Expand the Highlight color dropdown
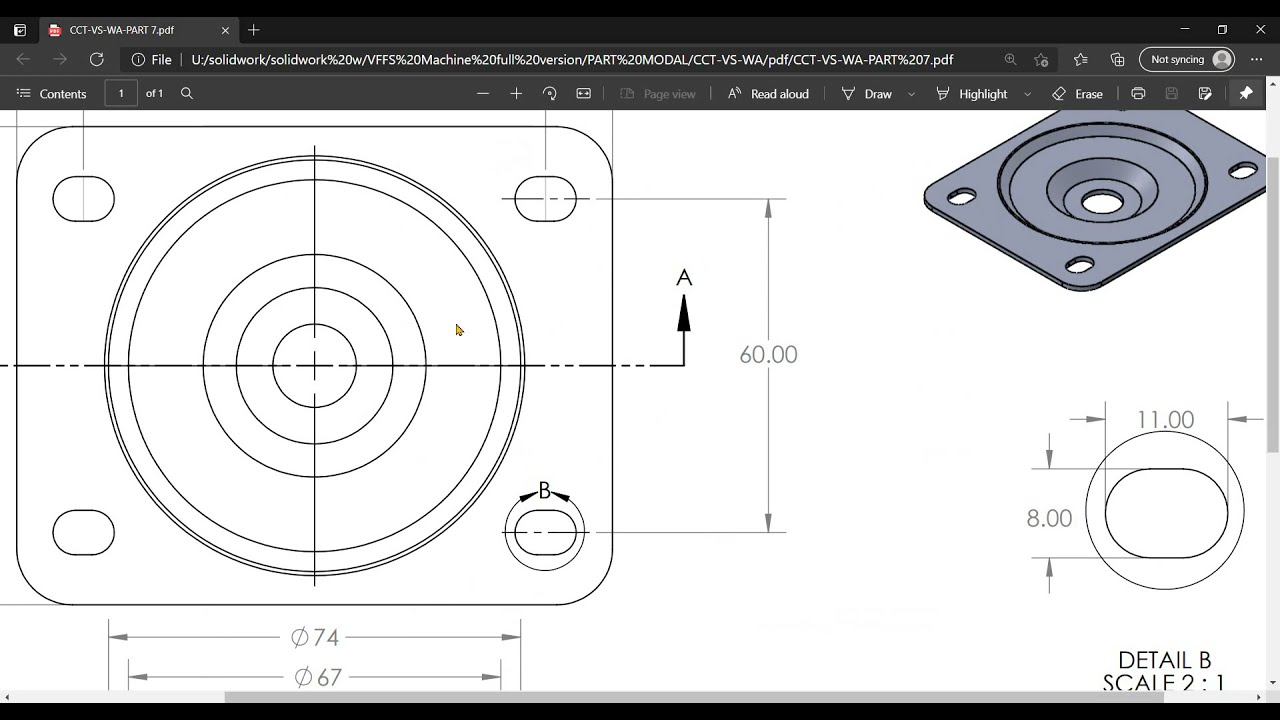 pos(1027,94)
